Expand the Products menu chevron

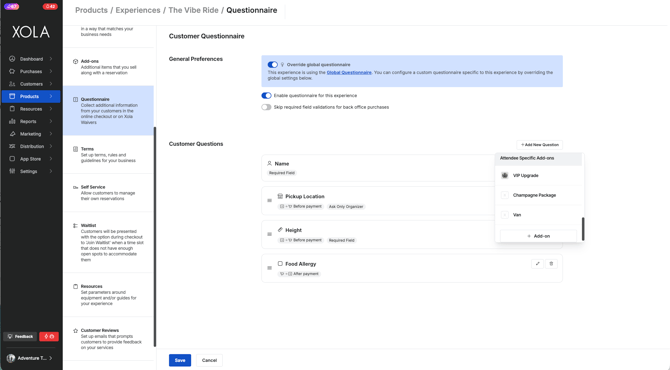pyautogui.click(x=51, y=96)
